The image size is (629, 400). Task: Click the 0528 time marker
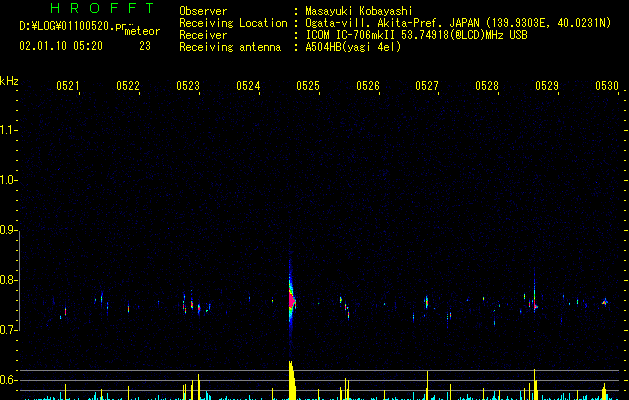[487, 85]
